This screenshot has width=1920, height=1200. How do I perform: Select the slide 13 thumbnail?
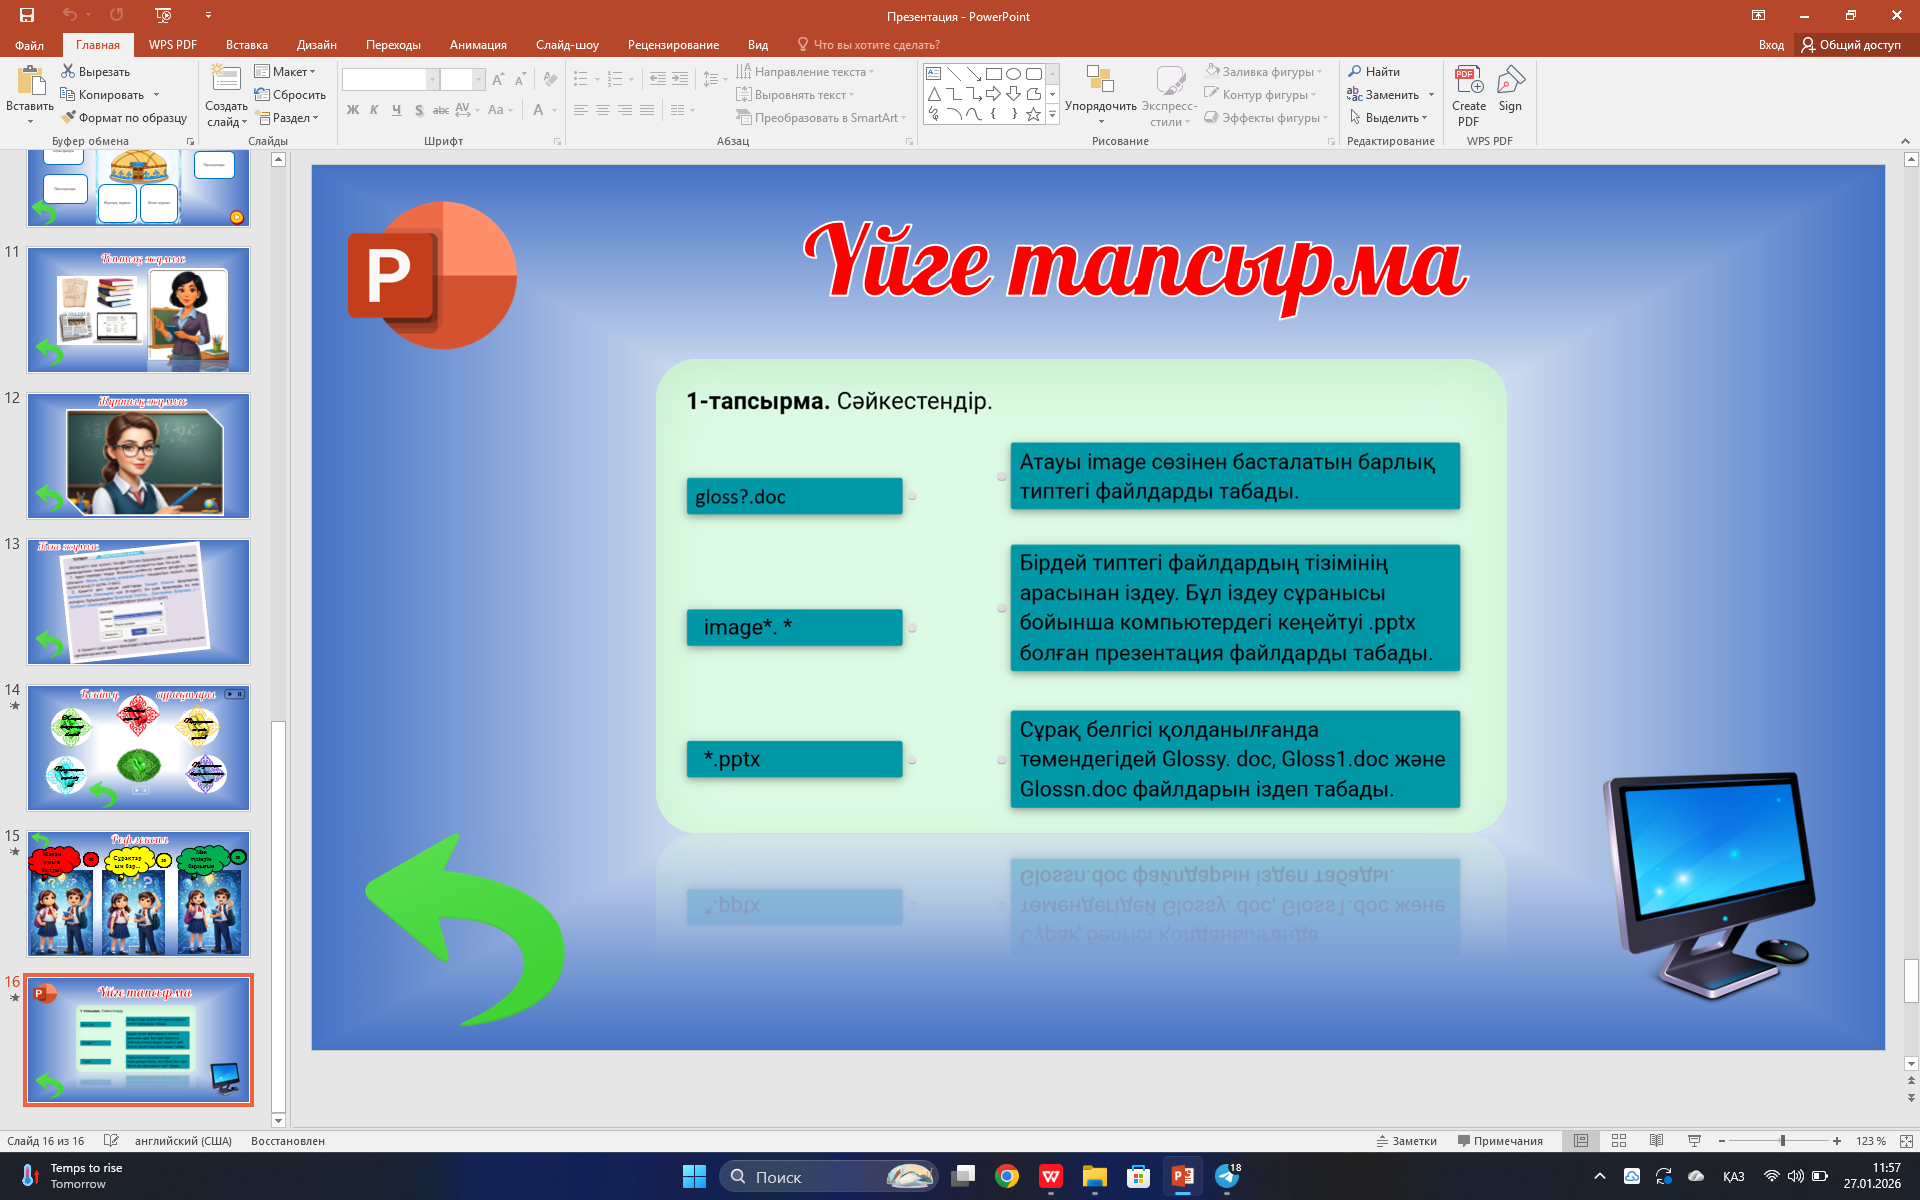(138, 602)
